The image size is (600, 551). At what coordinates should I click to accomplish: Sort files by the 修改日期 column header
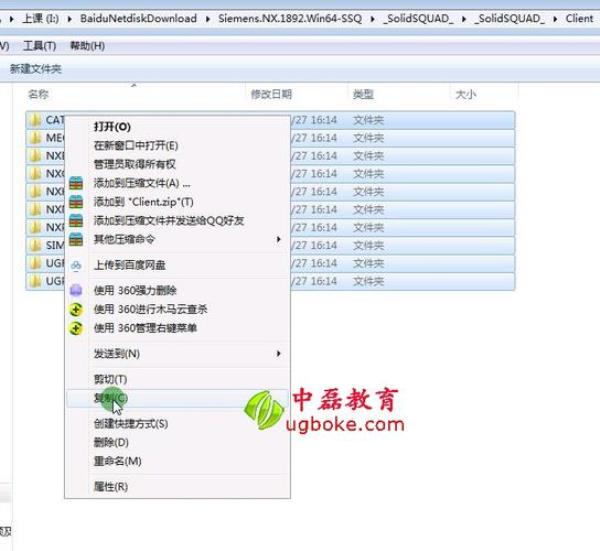tap(270, 94)
